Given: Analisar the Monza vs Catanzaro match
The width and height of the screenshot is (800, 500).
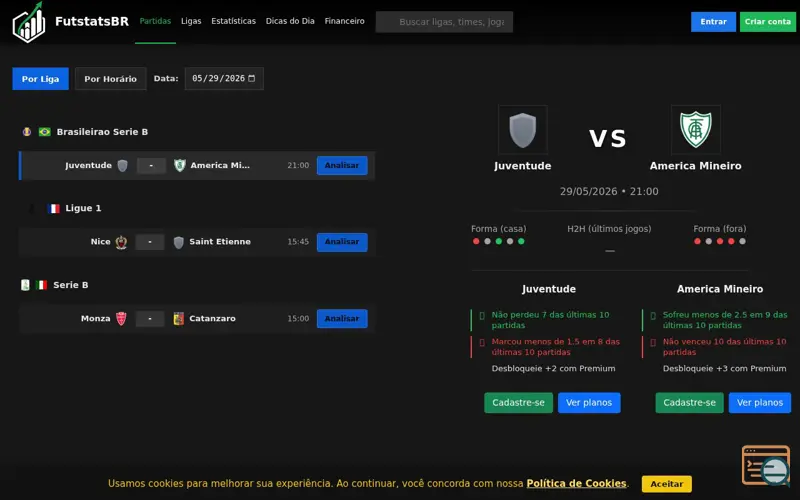Looking at the screenshot, I should [342, 318].
